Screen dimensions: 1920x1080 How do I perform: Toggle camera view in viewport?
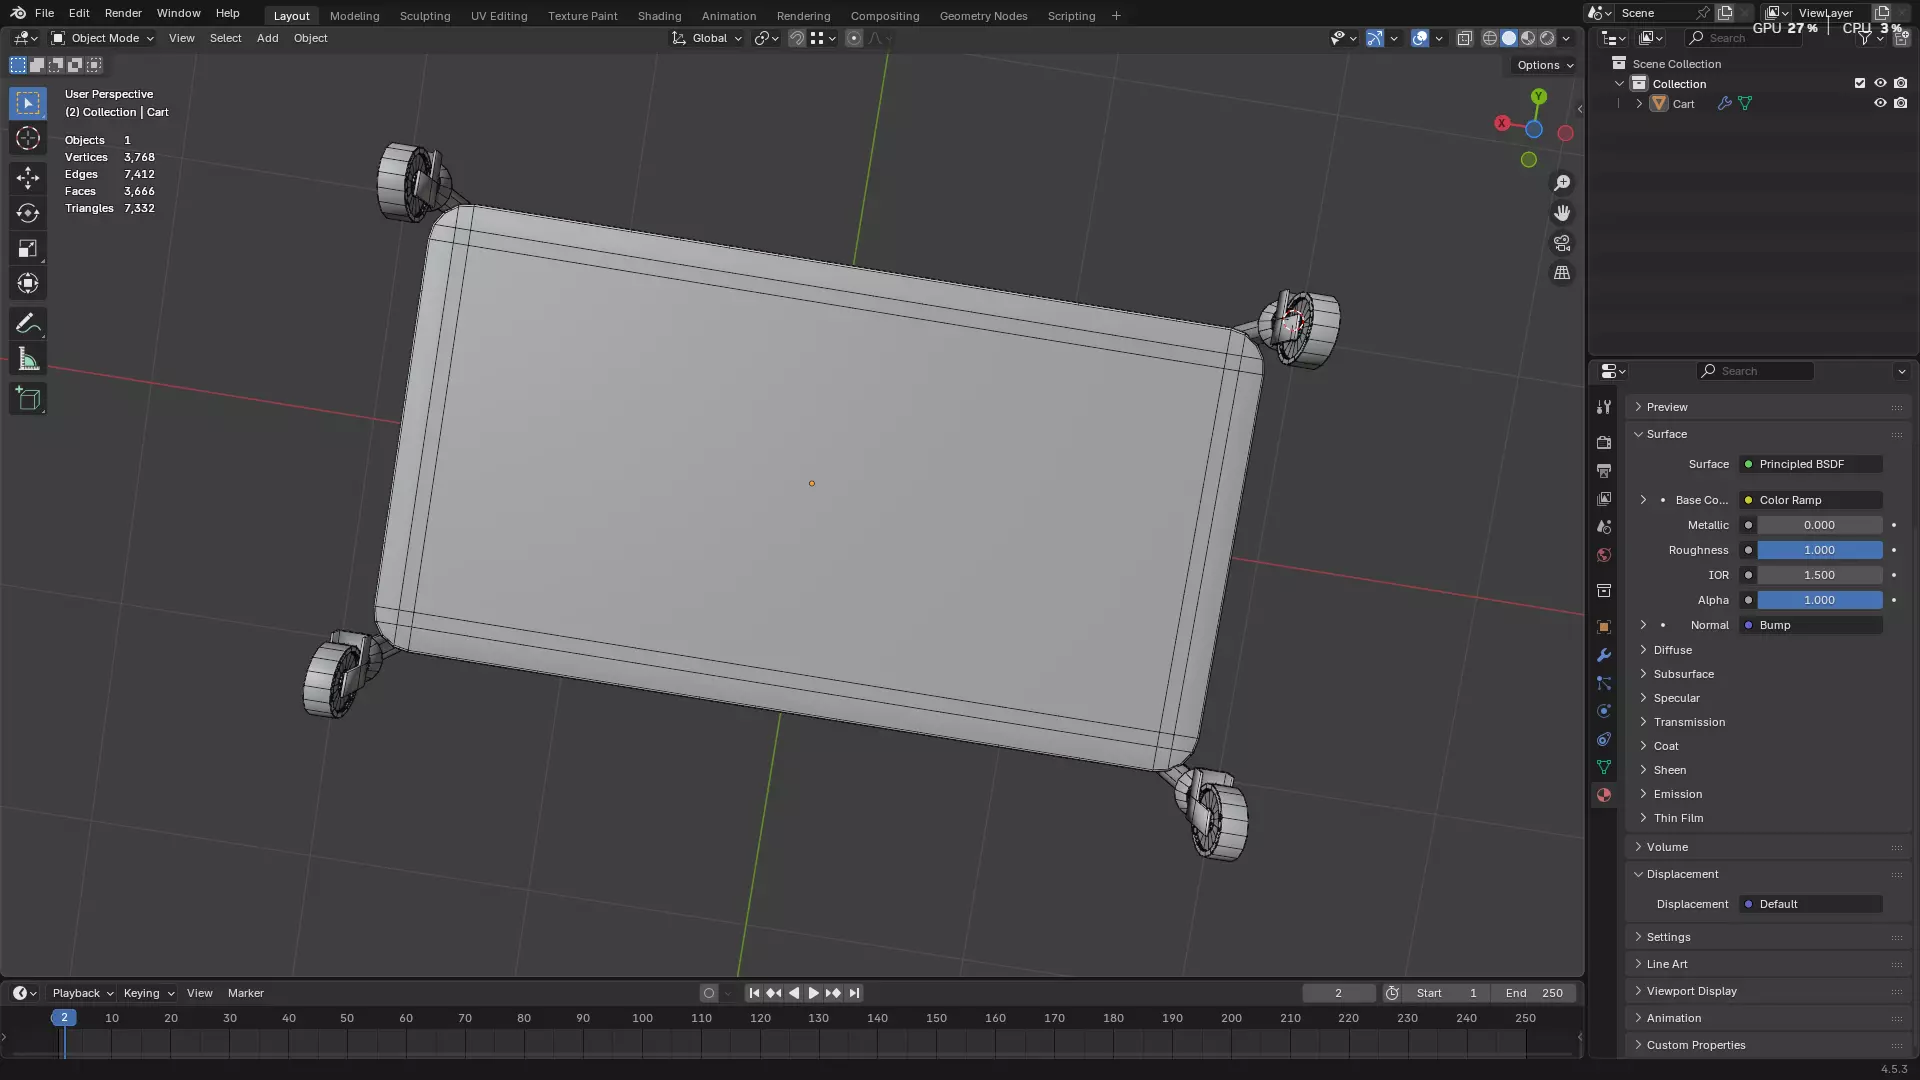(x=1562, y=243)
